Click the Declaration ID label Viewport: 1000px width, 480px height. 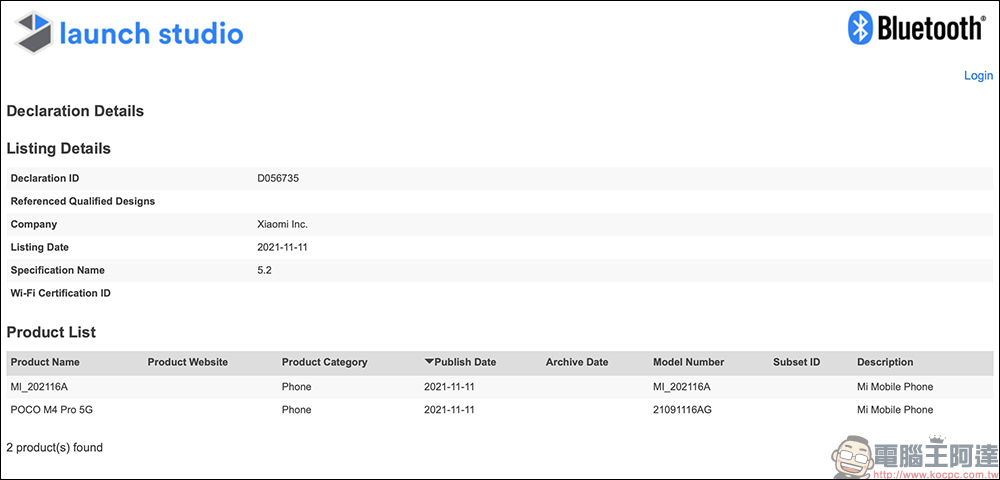tap(45, 178)
